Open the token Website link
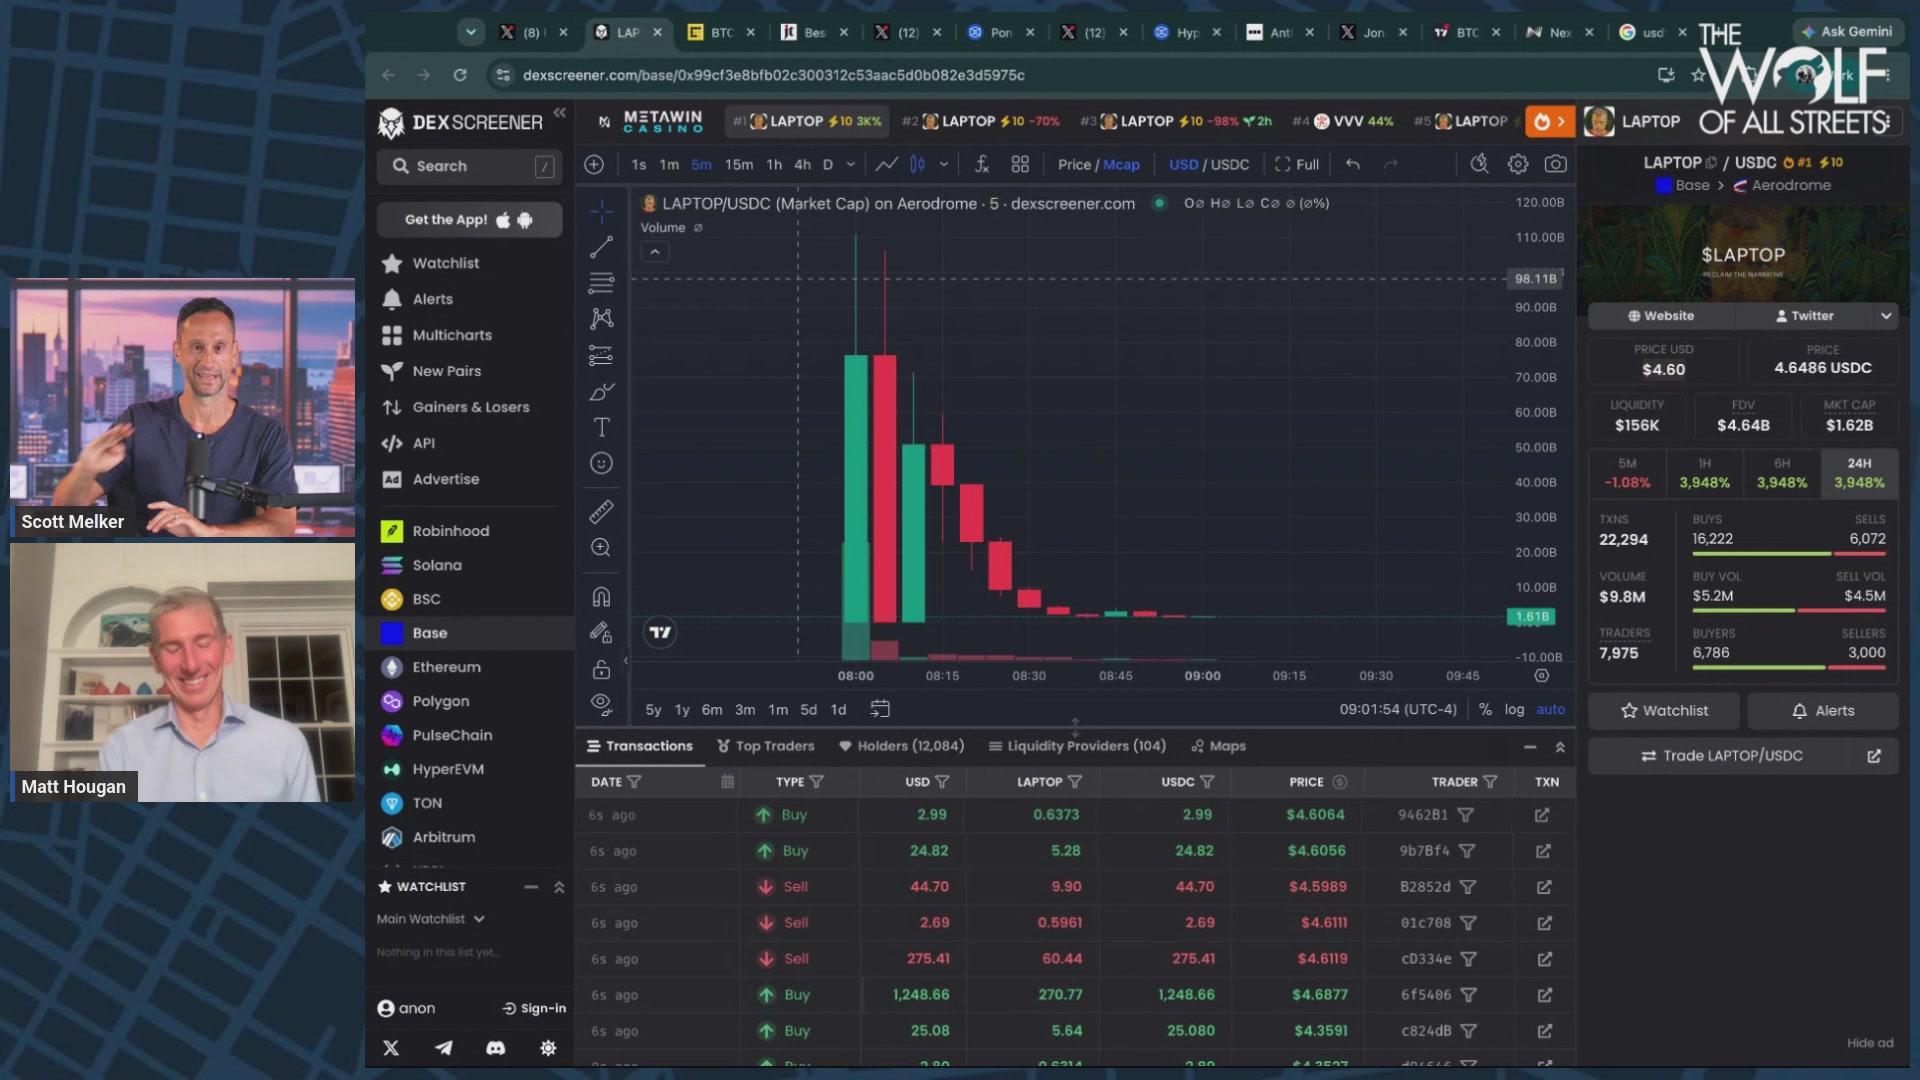The height and width of the screenshot is (1080, 1920). click(1661, 316)
